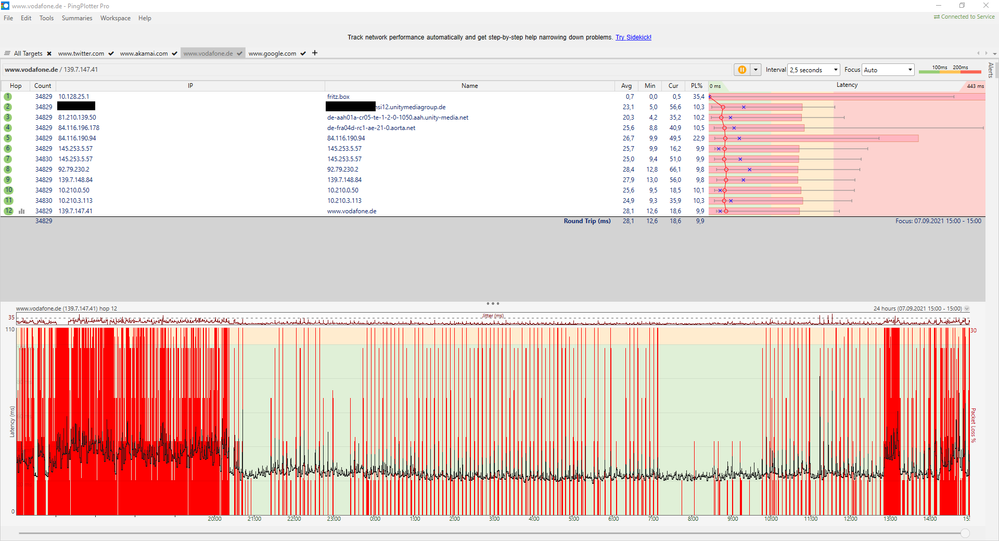Close the All Targets tab with its X

pos(49,54)
